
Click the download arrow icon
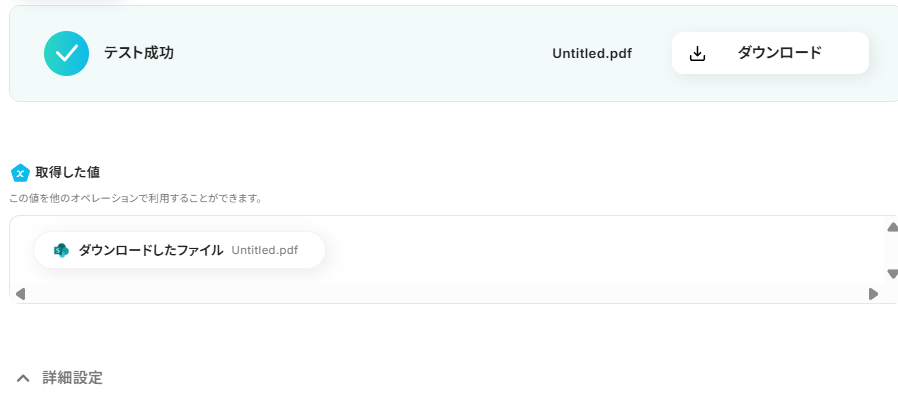[x=697, y=53]
